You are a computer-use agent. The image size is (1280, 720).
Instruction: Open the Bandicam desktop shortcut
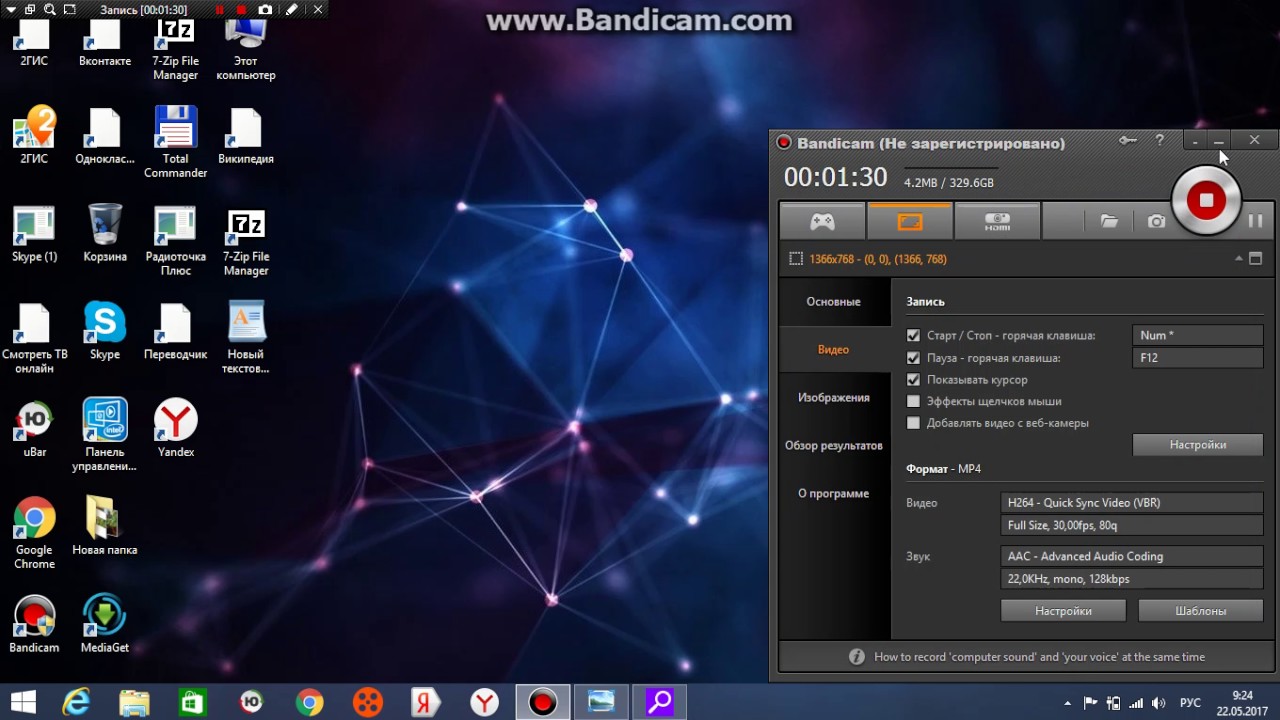tap(34, 624)
